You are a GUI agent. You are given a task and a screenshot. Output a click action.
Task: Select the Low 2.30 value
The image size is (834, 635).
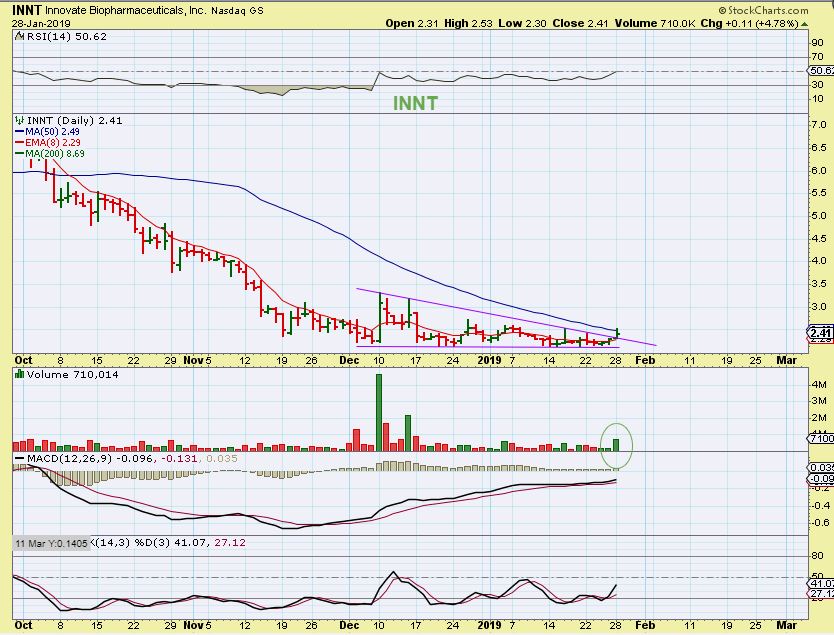click(522, 23)
